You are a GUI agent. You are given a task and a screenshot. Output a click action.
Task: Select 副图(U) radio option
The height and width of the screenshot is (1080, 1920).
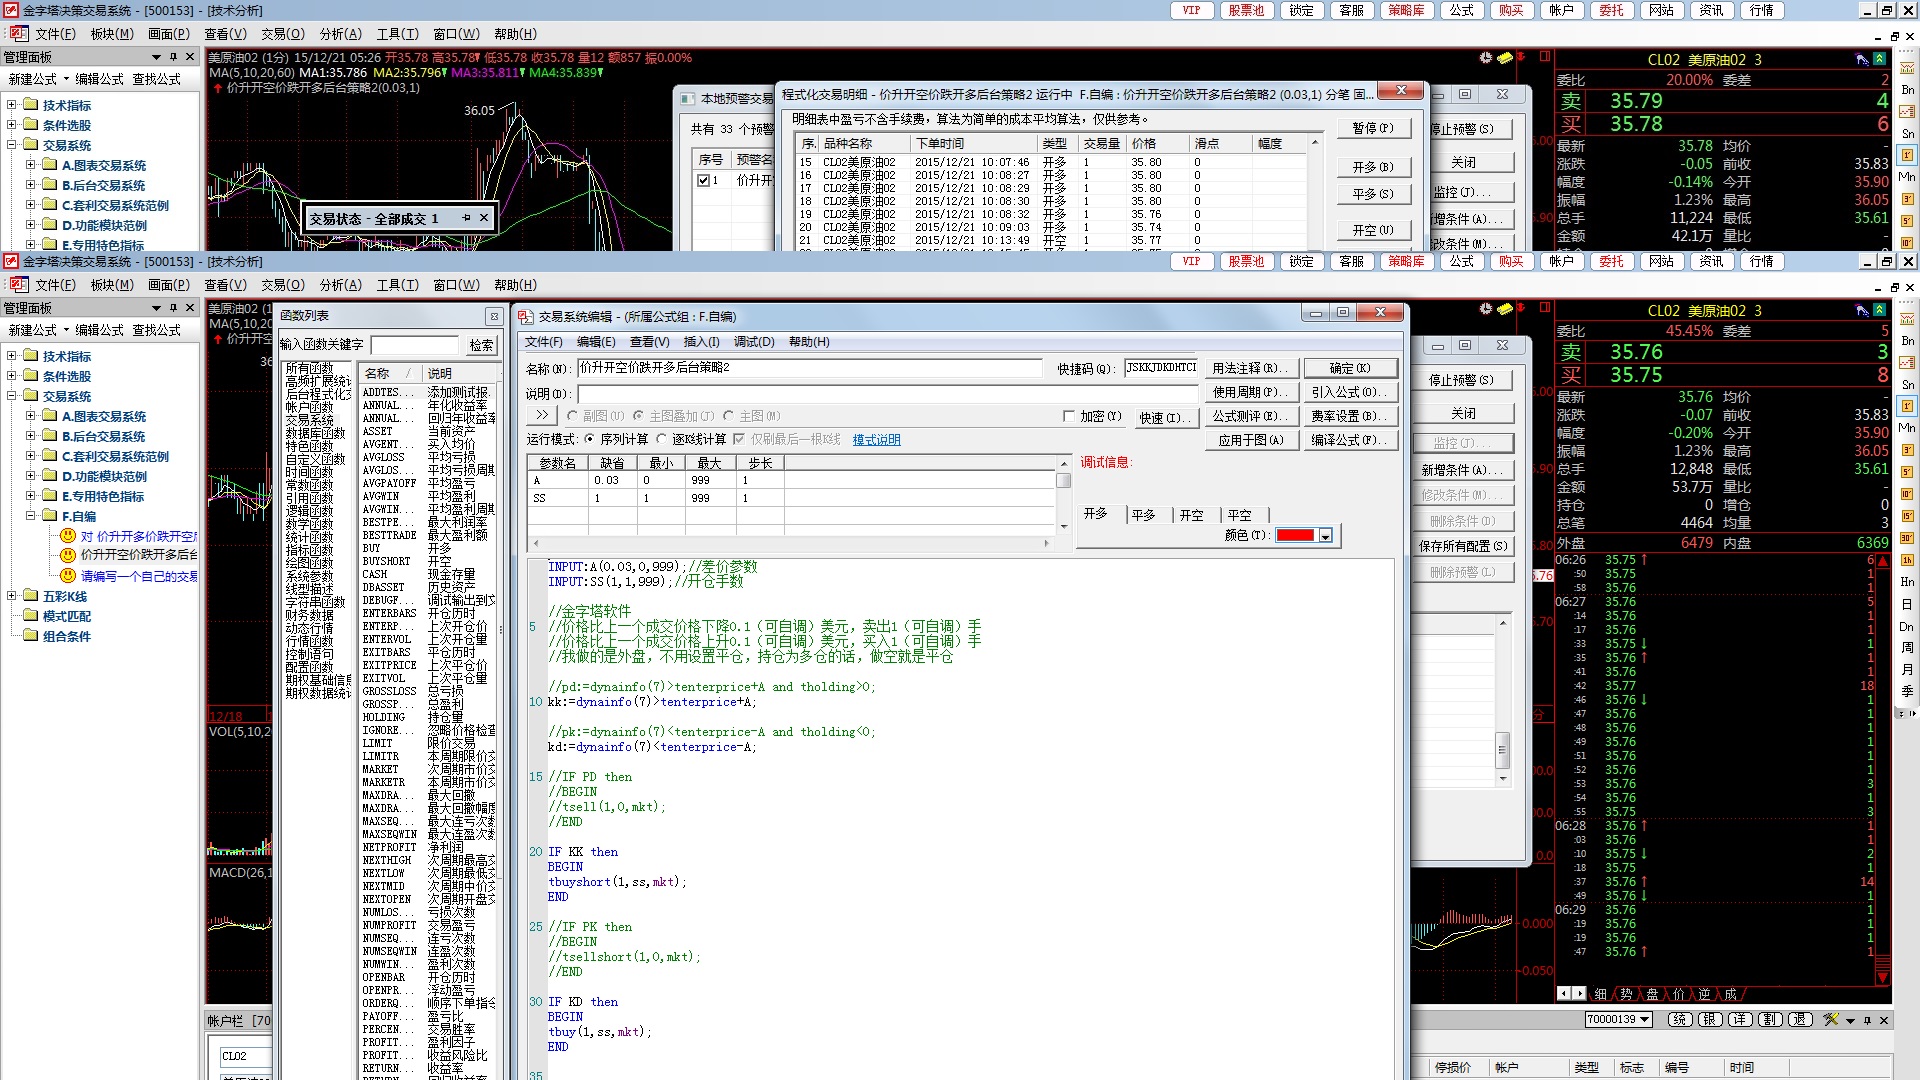pyautogui.click(x=572, y=416)
